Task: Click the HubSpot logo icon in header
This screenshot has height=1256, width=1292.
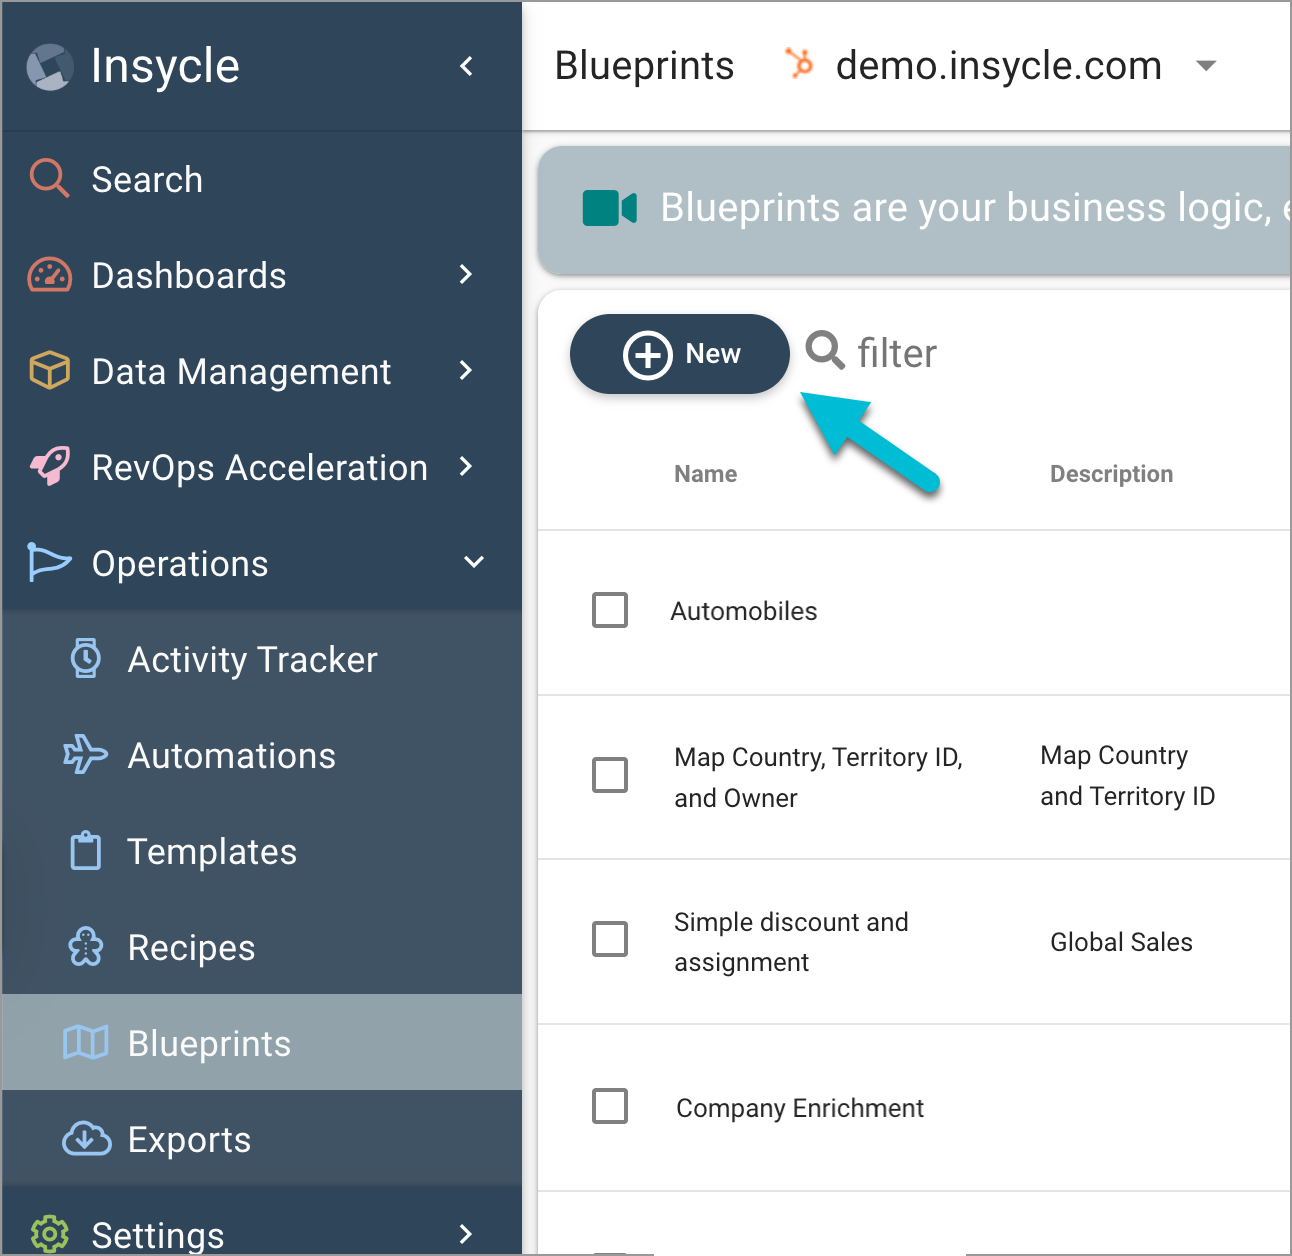Action: click(799, 63)
